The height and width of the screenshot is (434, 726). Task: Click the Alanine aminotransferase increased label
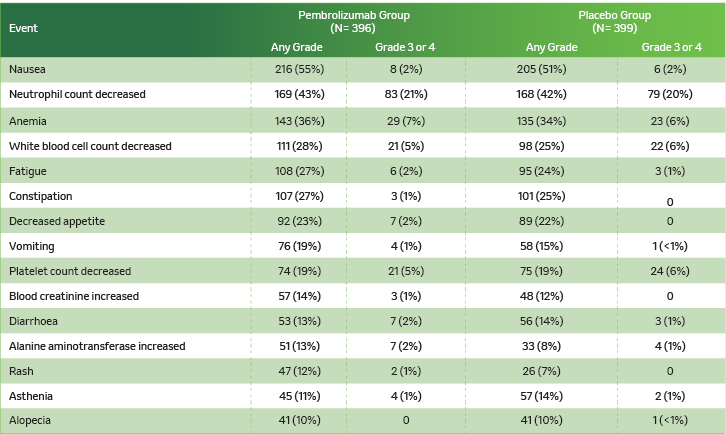pyautogui.click(x=96, y=346)
